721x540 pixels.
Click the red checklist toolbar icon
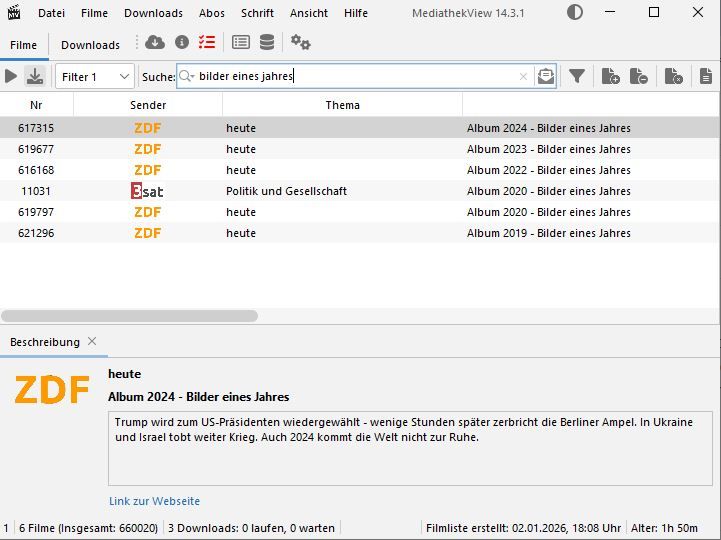(x=207, y=42)
